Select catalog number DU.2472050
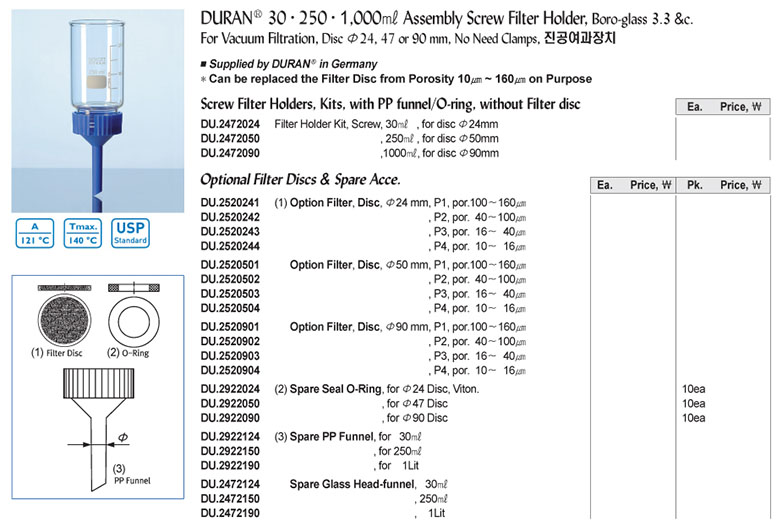The width and height of the screenshot is (782, 528). point(230,139)
